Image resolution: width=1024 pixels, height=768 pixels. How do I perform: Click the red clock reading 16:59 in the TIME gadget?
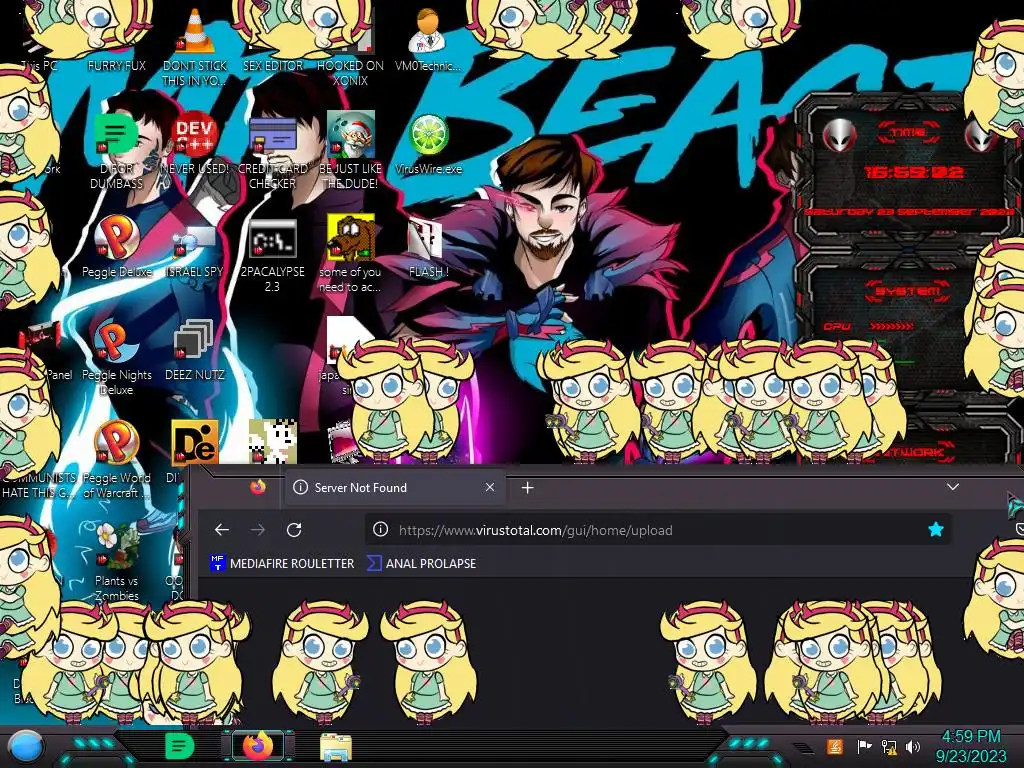point(914,172)
